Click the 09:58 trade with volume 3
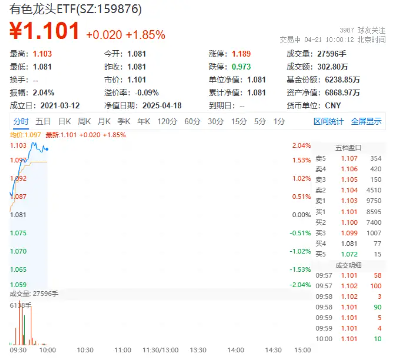This screenshot has width=395, height=362. 349,297
